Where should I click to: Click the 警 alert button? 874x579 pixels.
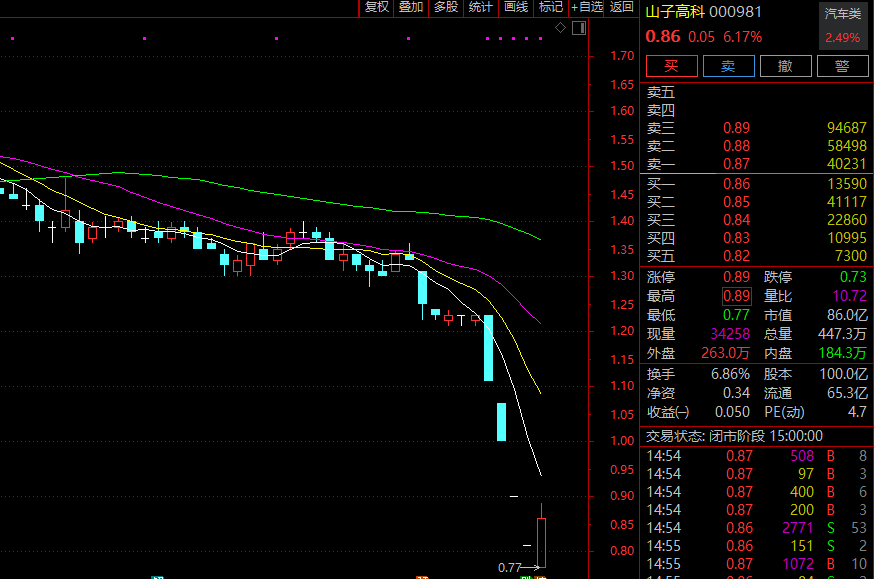pos(842,66)
